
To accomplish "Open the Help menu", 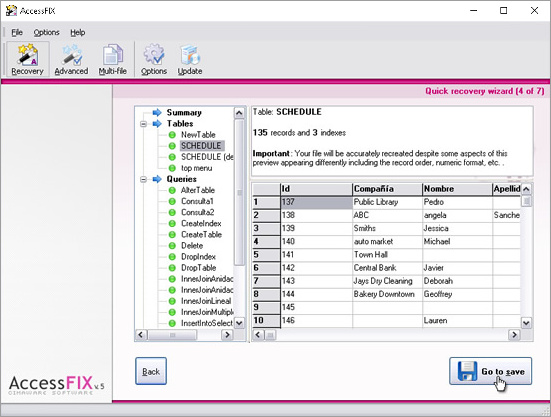I will tap(78, 32).
